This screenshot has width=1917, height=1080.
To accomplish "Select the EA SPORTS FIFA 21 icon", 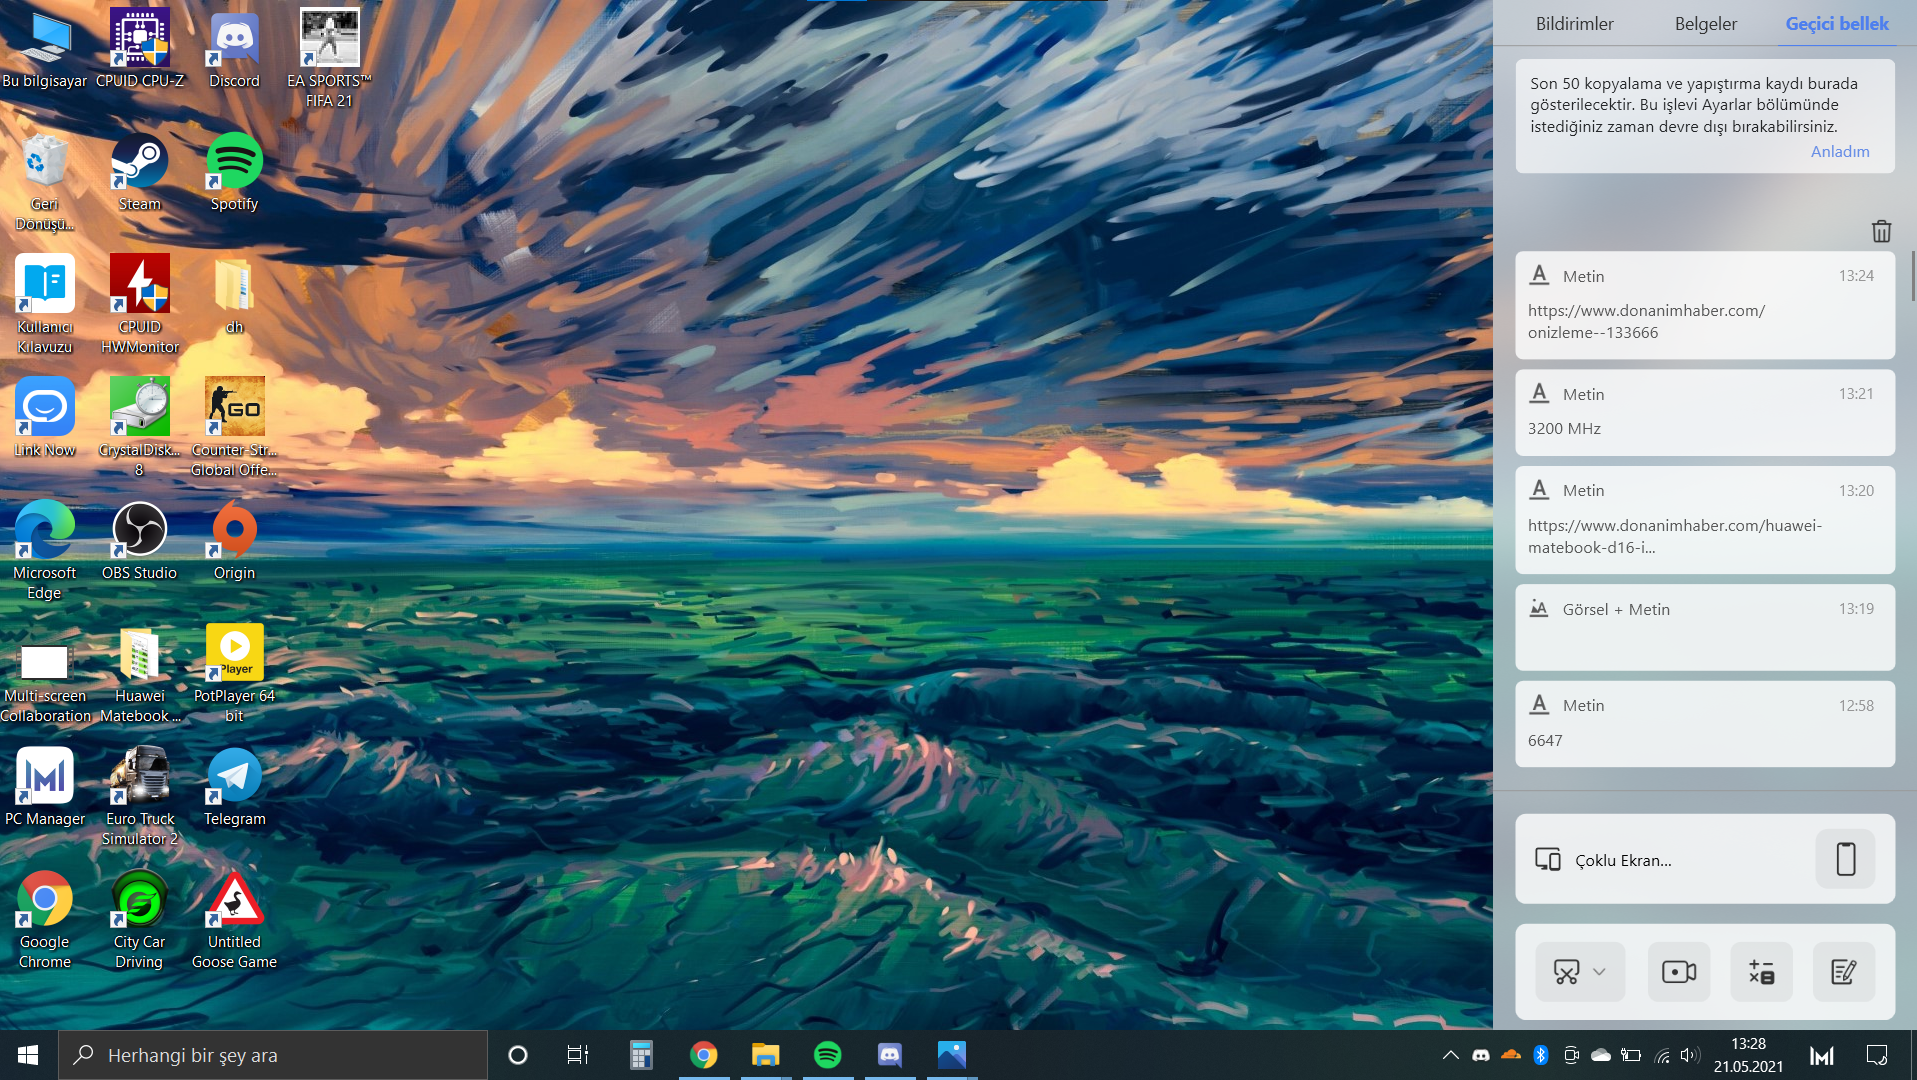I will 329,59.
